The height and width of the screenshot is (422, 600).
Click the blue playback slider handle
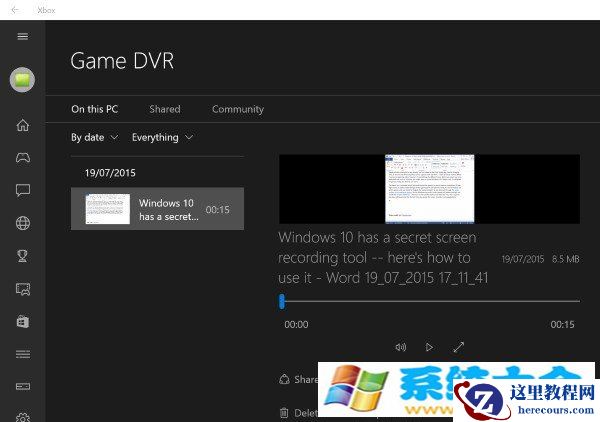pos(282,301)
